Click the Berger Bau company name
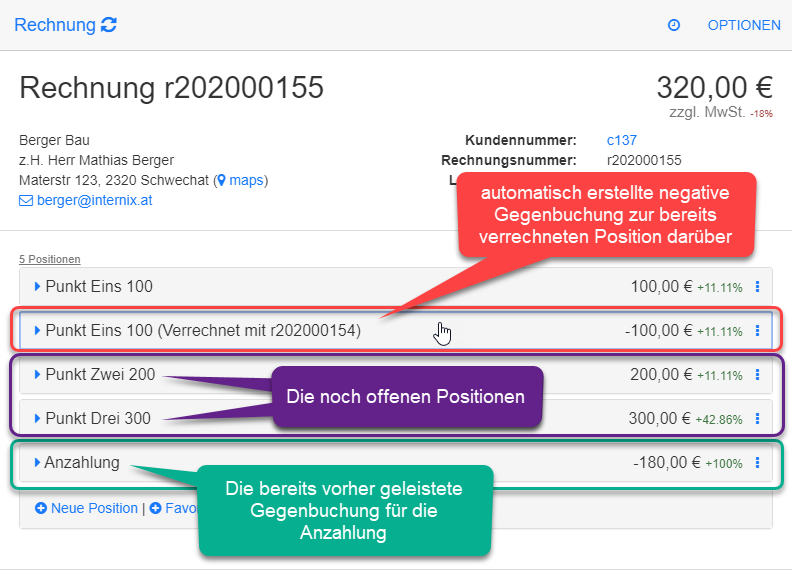The height and width of the screenshot is (570, 792). click(55, 140)
